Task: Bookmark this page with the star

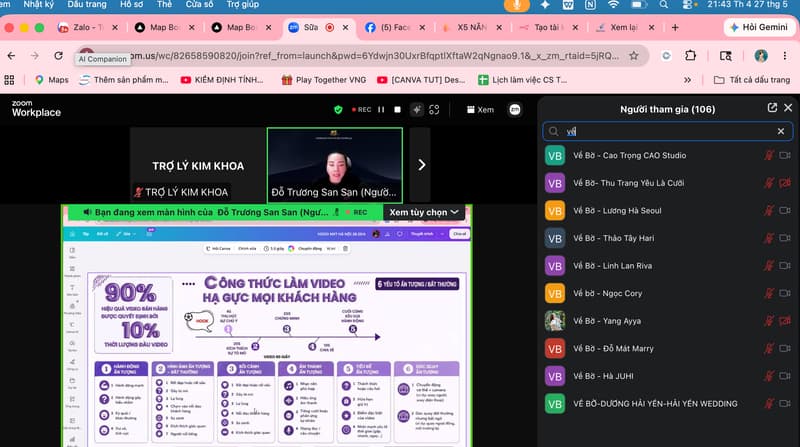Action: pyautogui.click(x=634, y=56)
